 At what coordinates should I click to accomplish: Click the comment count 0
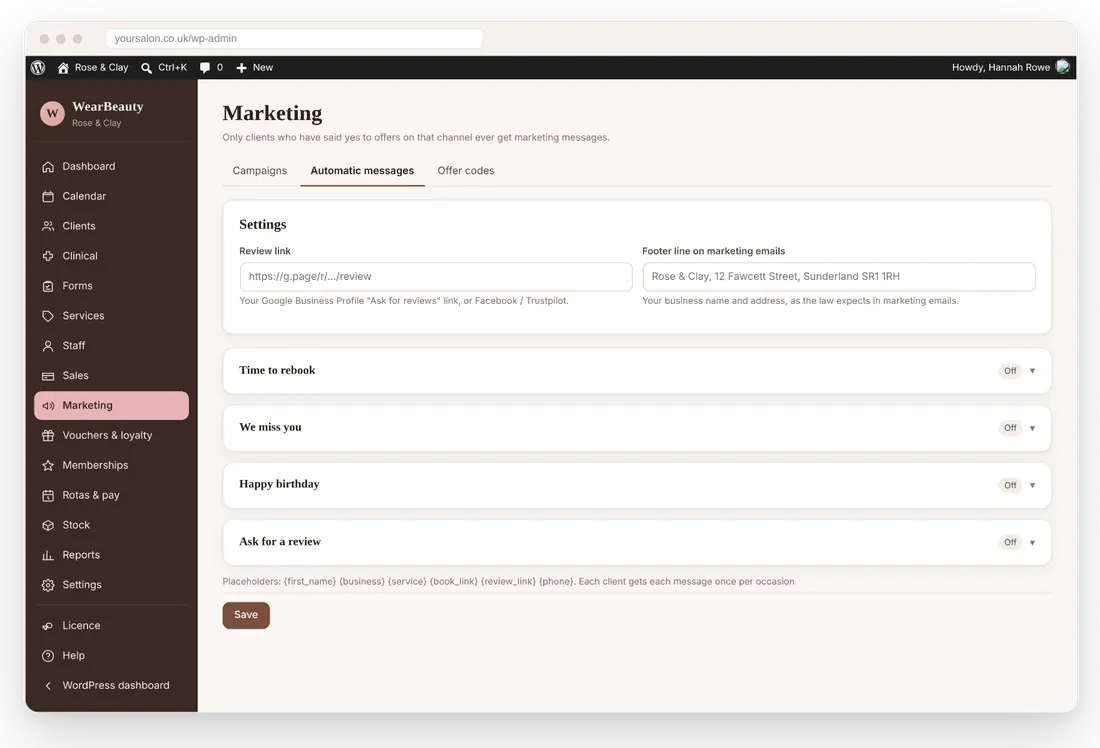(x=220, y=67)
